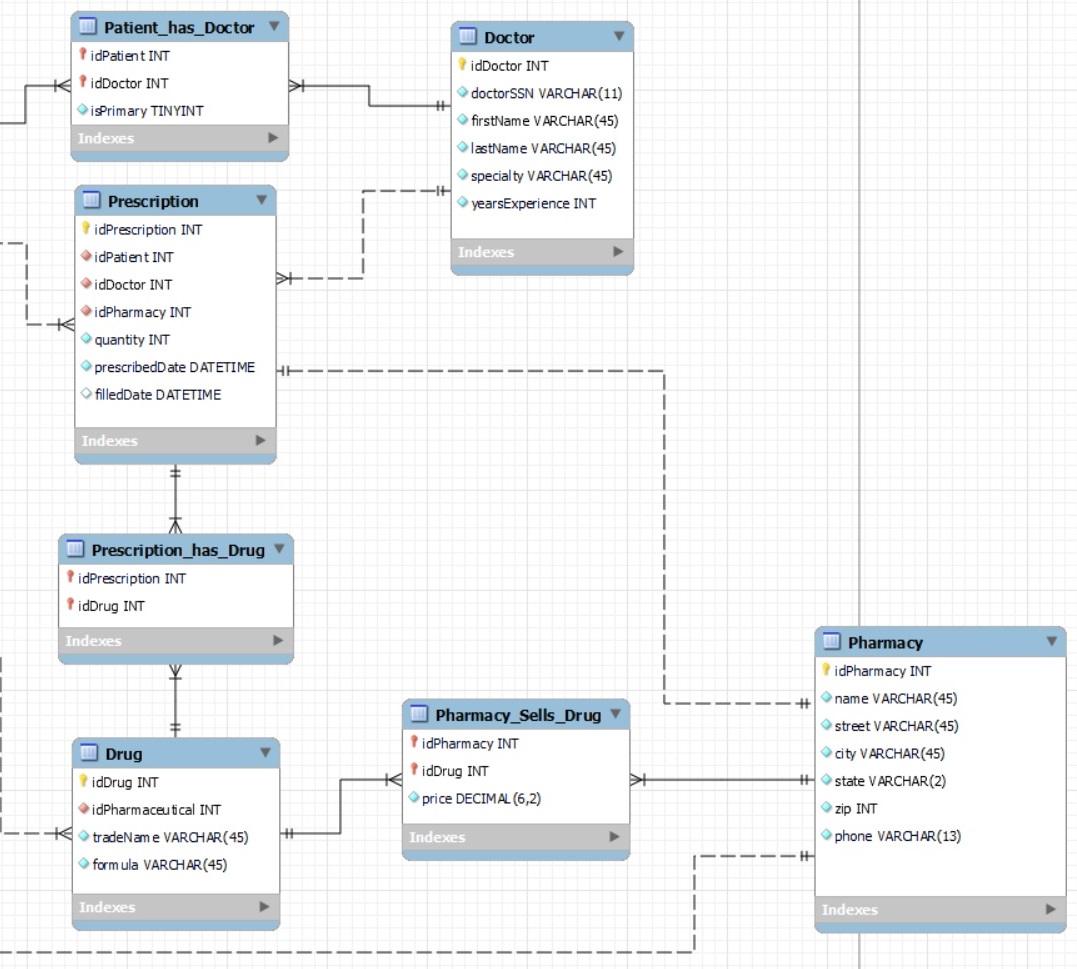Collapse the Prescription table with header arrow
1077x969 pixels.
click(262, 200)
